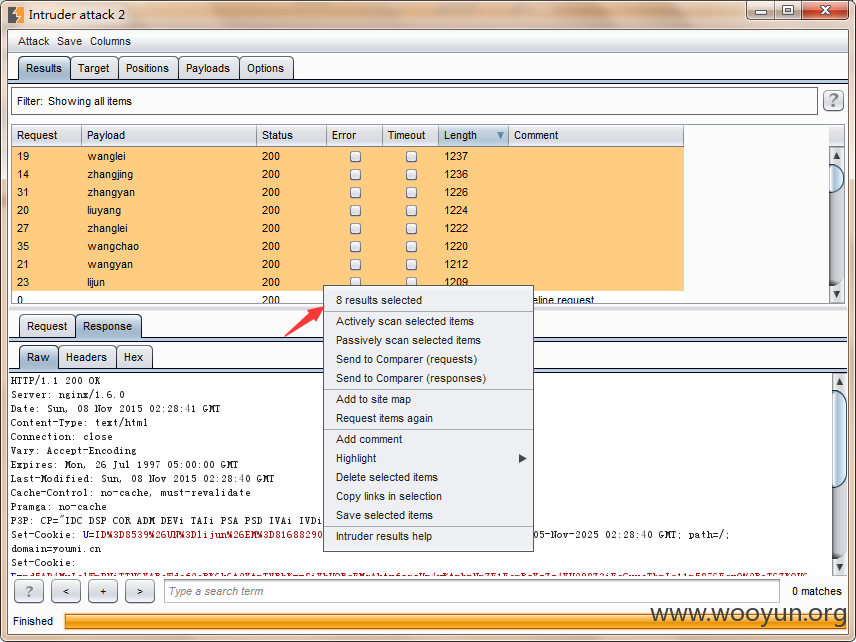Go to previous search match button
Image resolution: width=856 pixels, height=642 pixels.
[x=66, y=591]
